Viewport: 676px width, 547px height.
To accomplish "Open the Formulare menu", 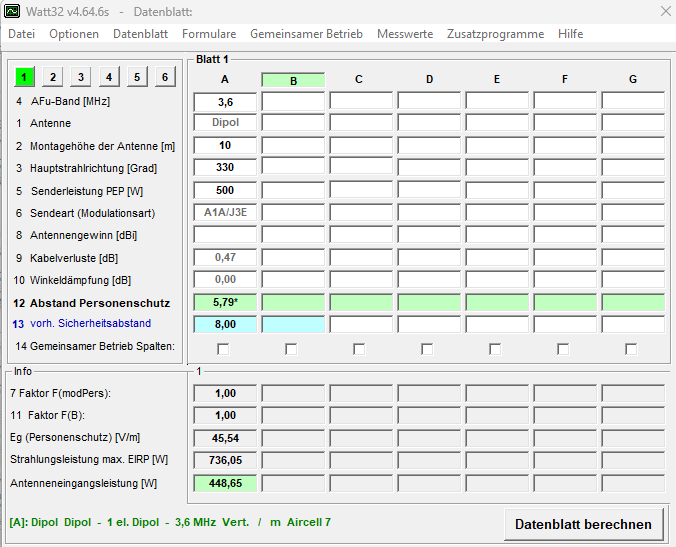I will tap(209, 34).
